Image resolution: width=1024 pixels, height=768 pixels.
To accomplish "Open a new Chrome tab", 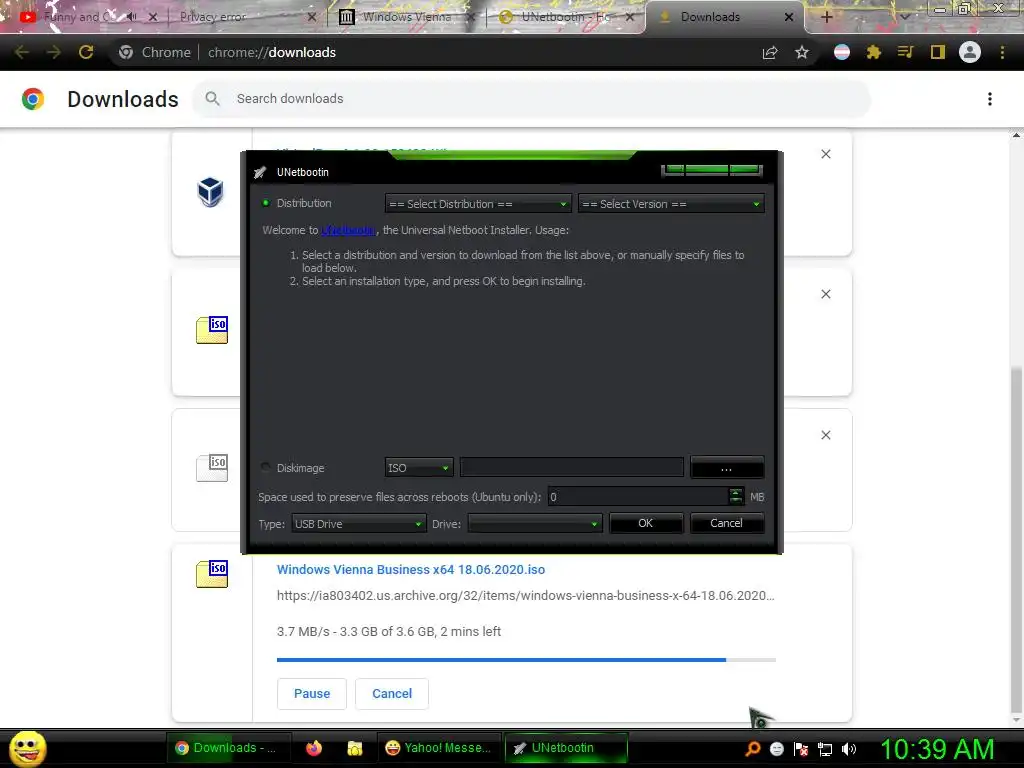I will tap(826, 17).
